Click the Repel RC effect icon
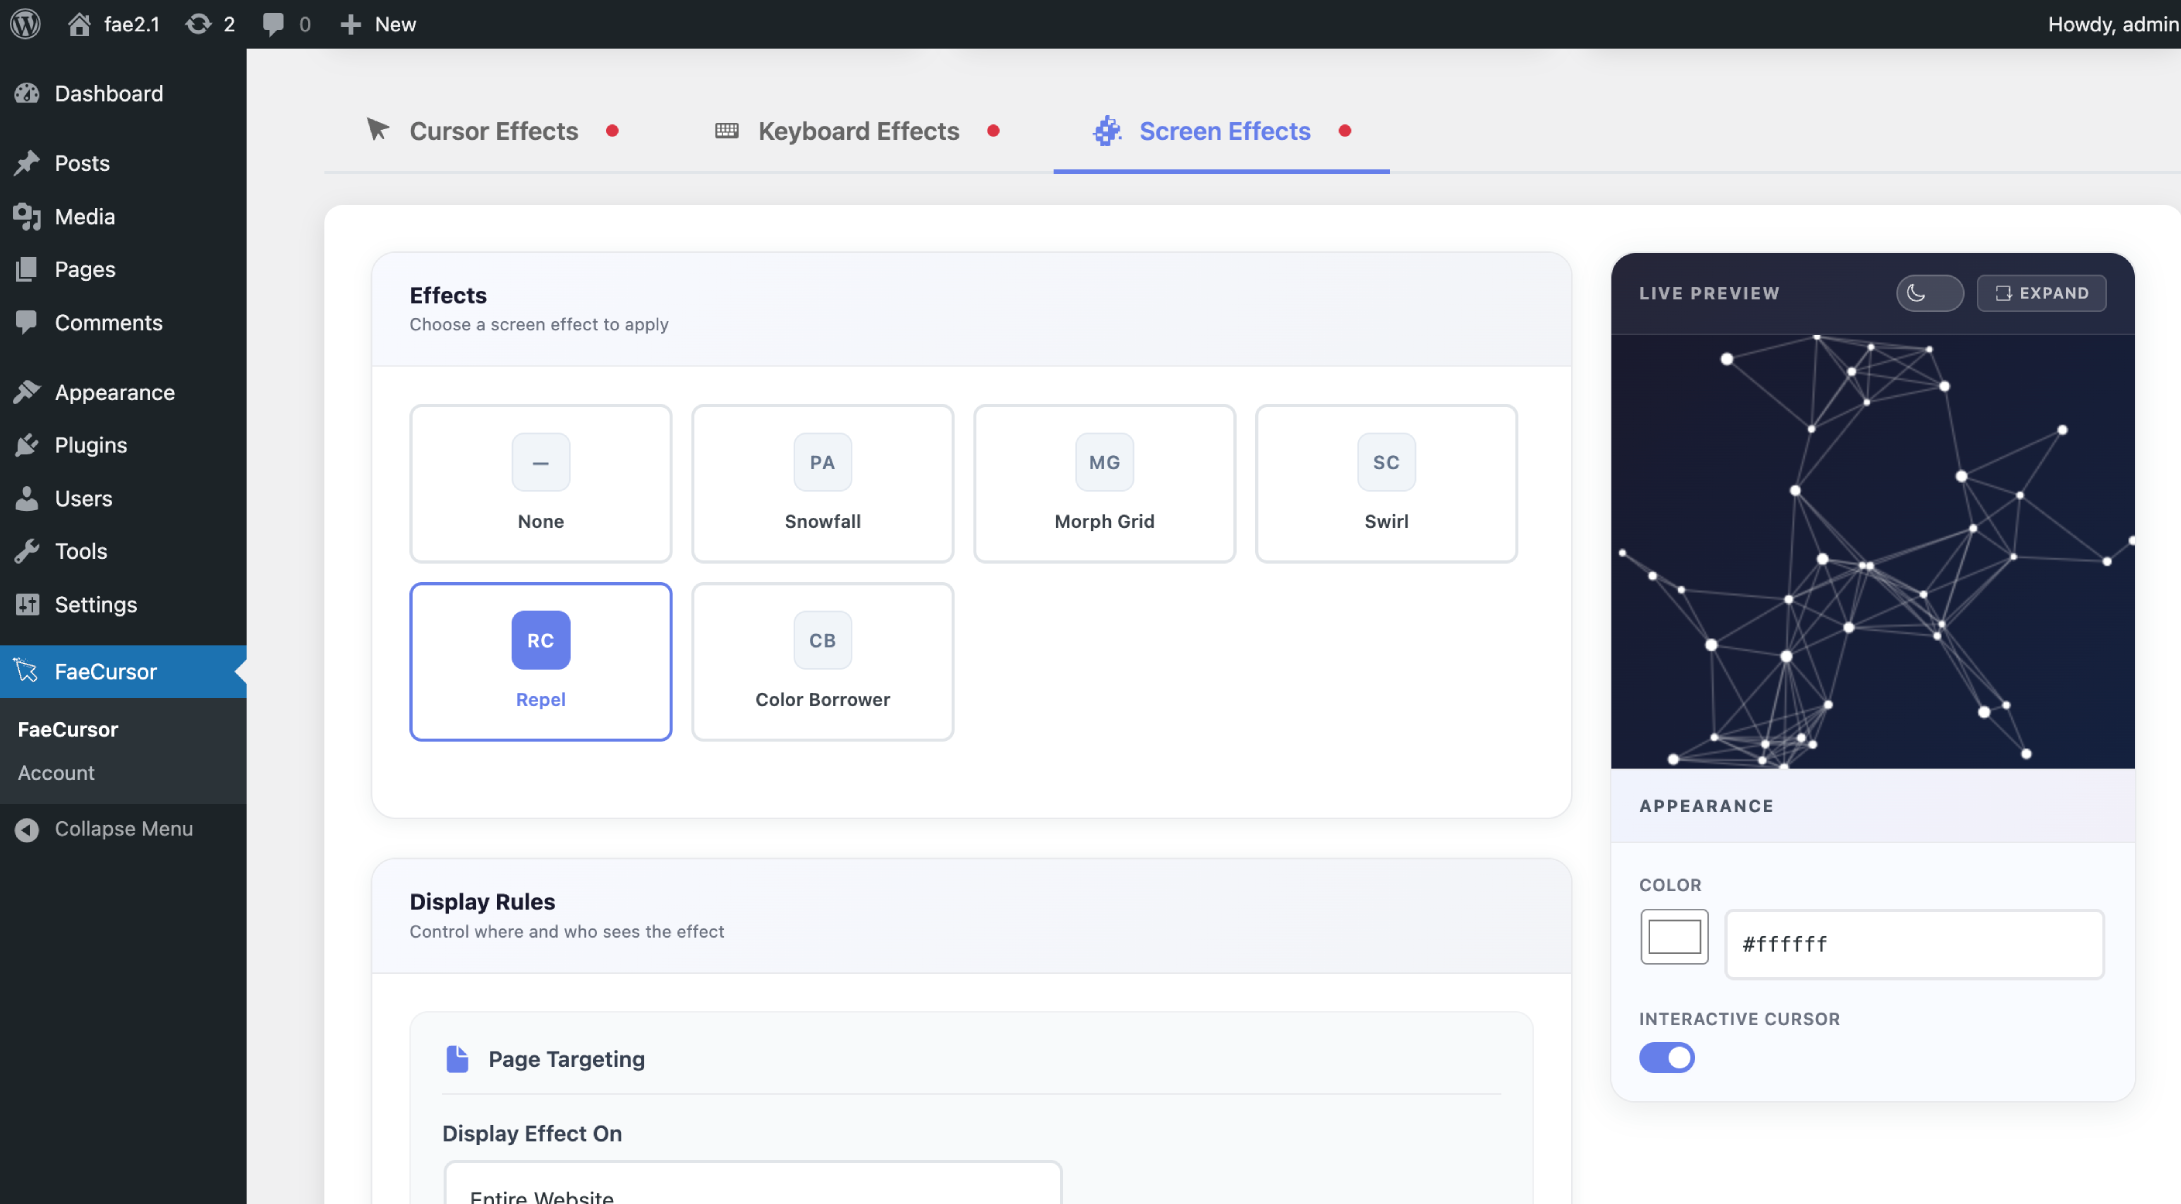 [541, 640]
